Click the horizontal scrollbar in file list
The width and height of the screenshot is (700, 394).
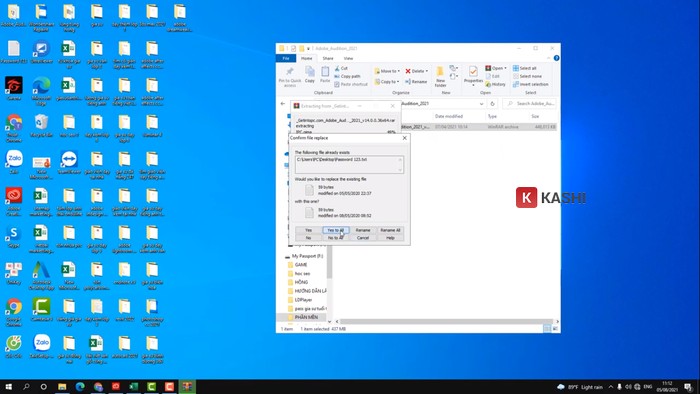446,321
